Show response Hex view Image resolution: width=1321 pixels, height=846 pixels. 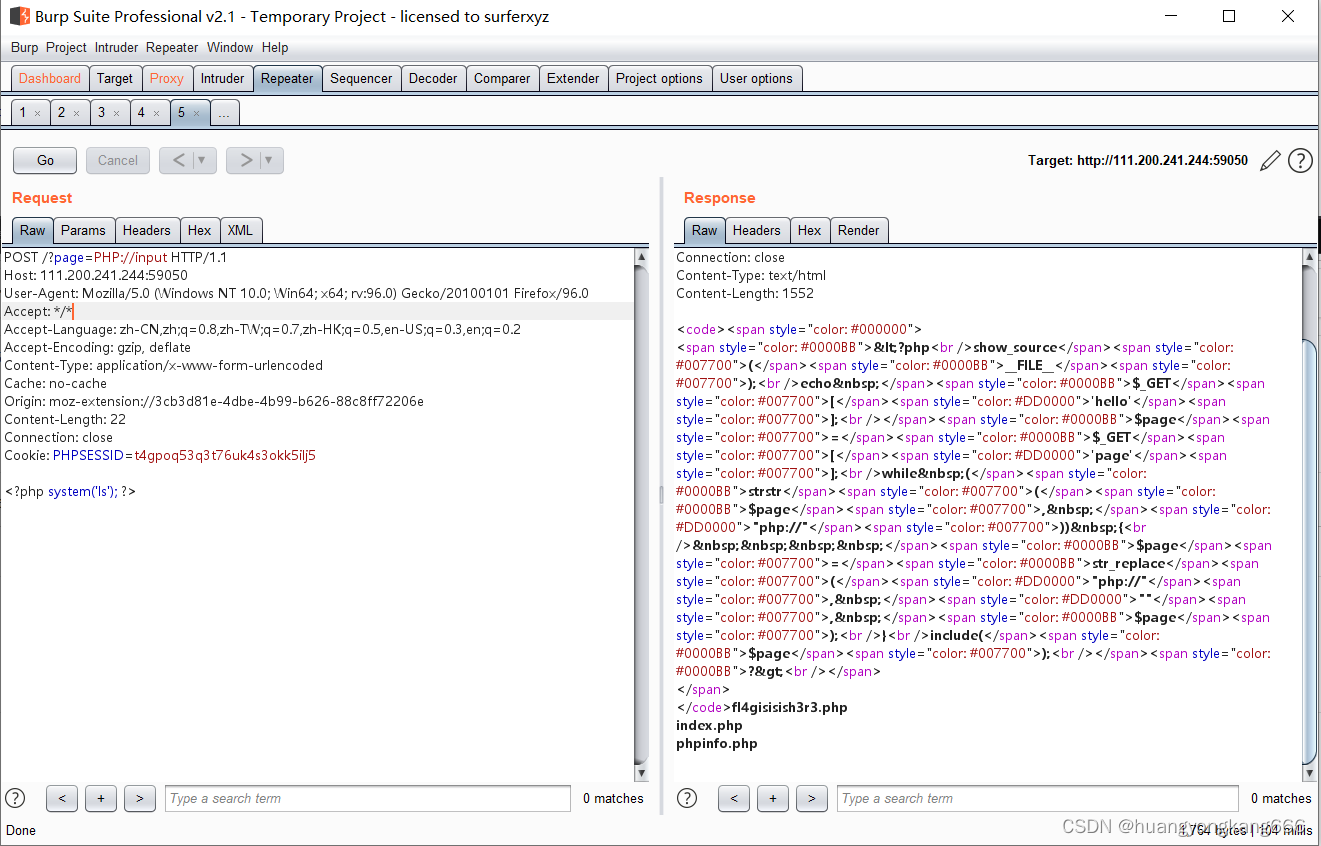[810, 230]
